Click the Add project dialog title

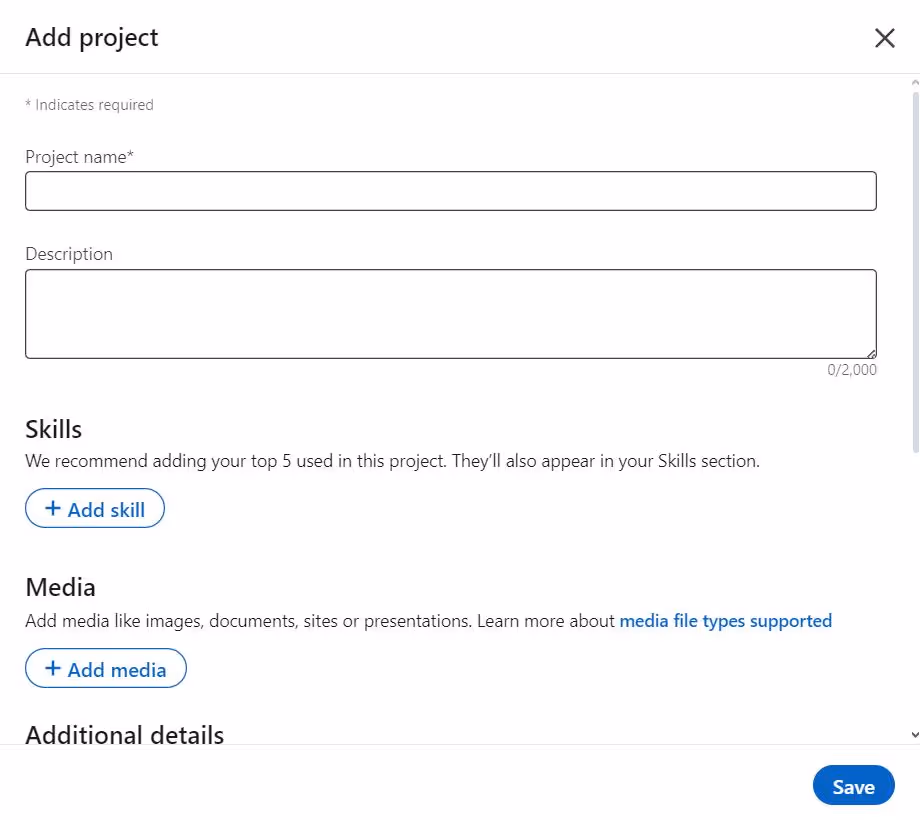coord(91,37)
